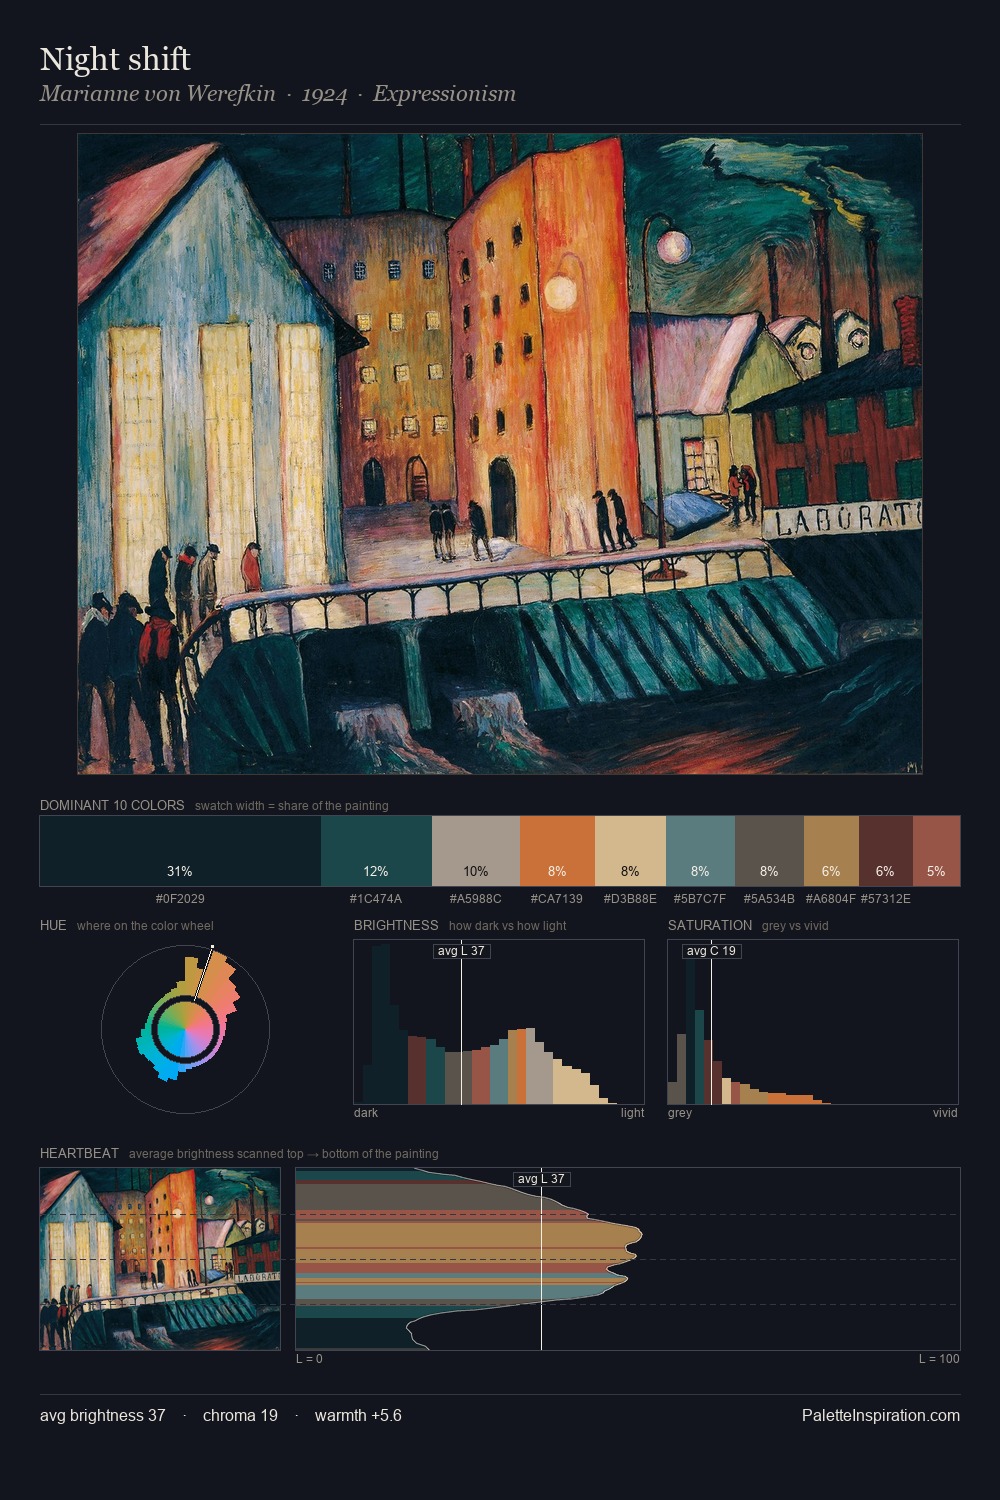
Task: Click "avg brightness 37" in the footer
Action: (x=103, y=1416)
